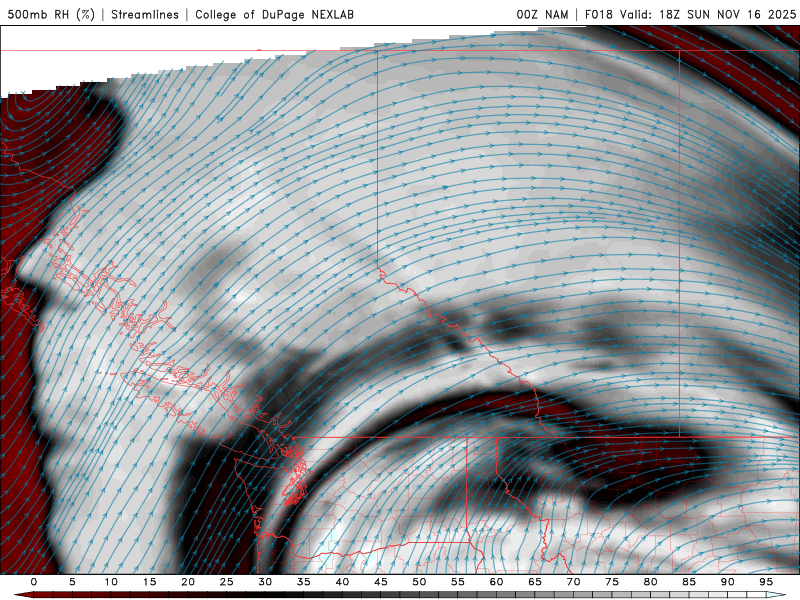Screen dimensions: 800x600
Task: Click the colorbar label '90'
Action: point(727,582)
